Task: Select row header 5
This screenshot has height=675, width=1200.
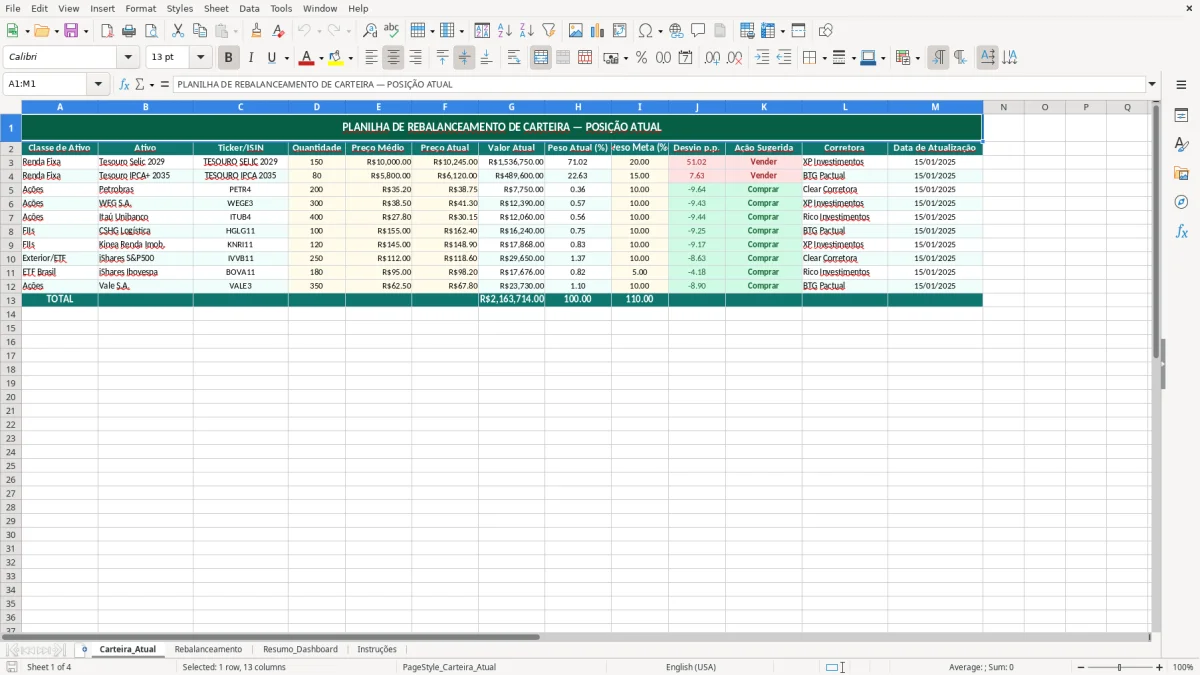Action: point(10,189)
